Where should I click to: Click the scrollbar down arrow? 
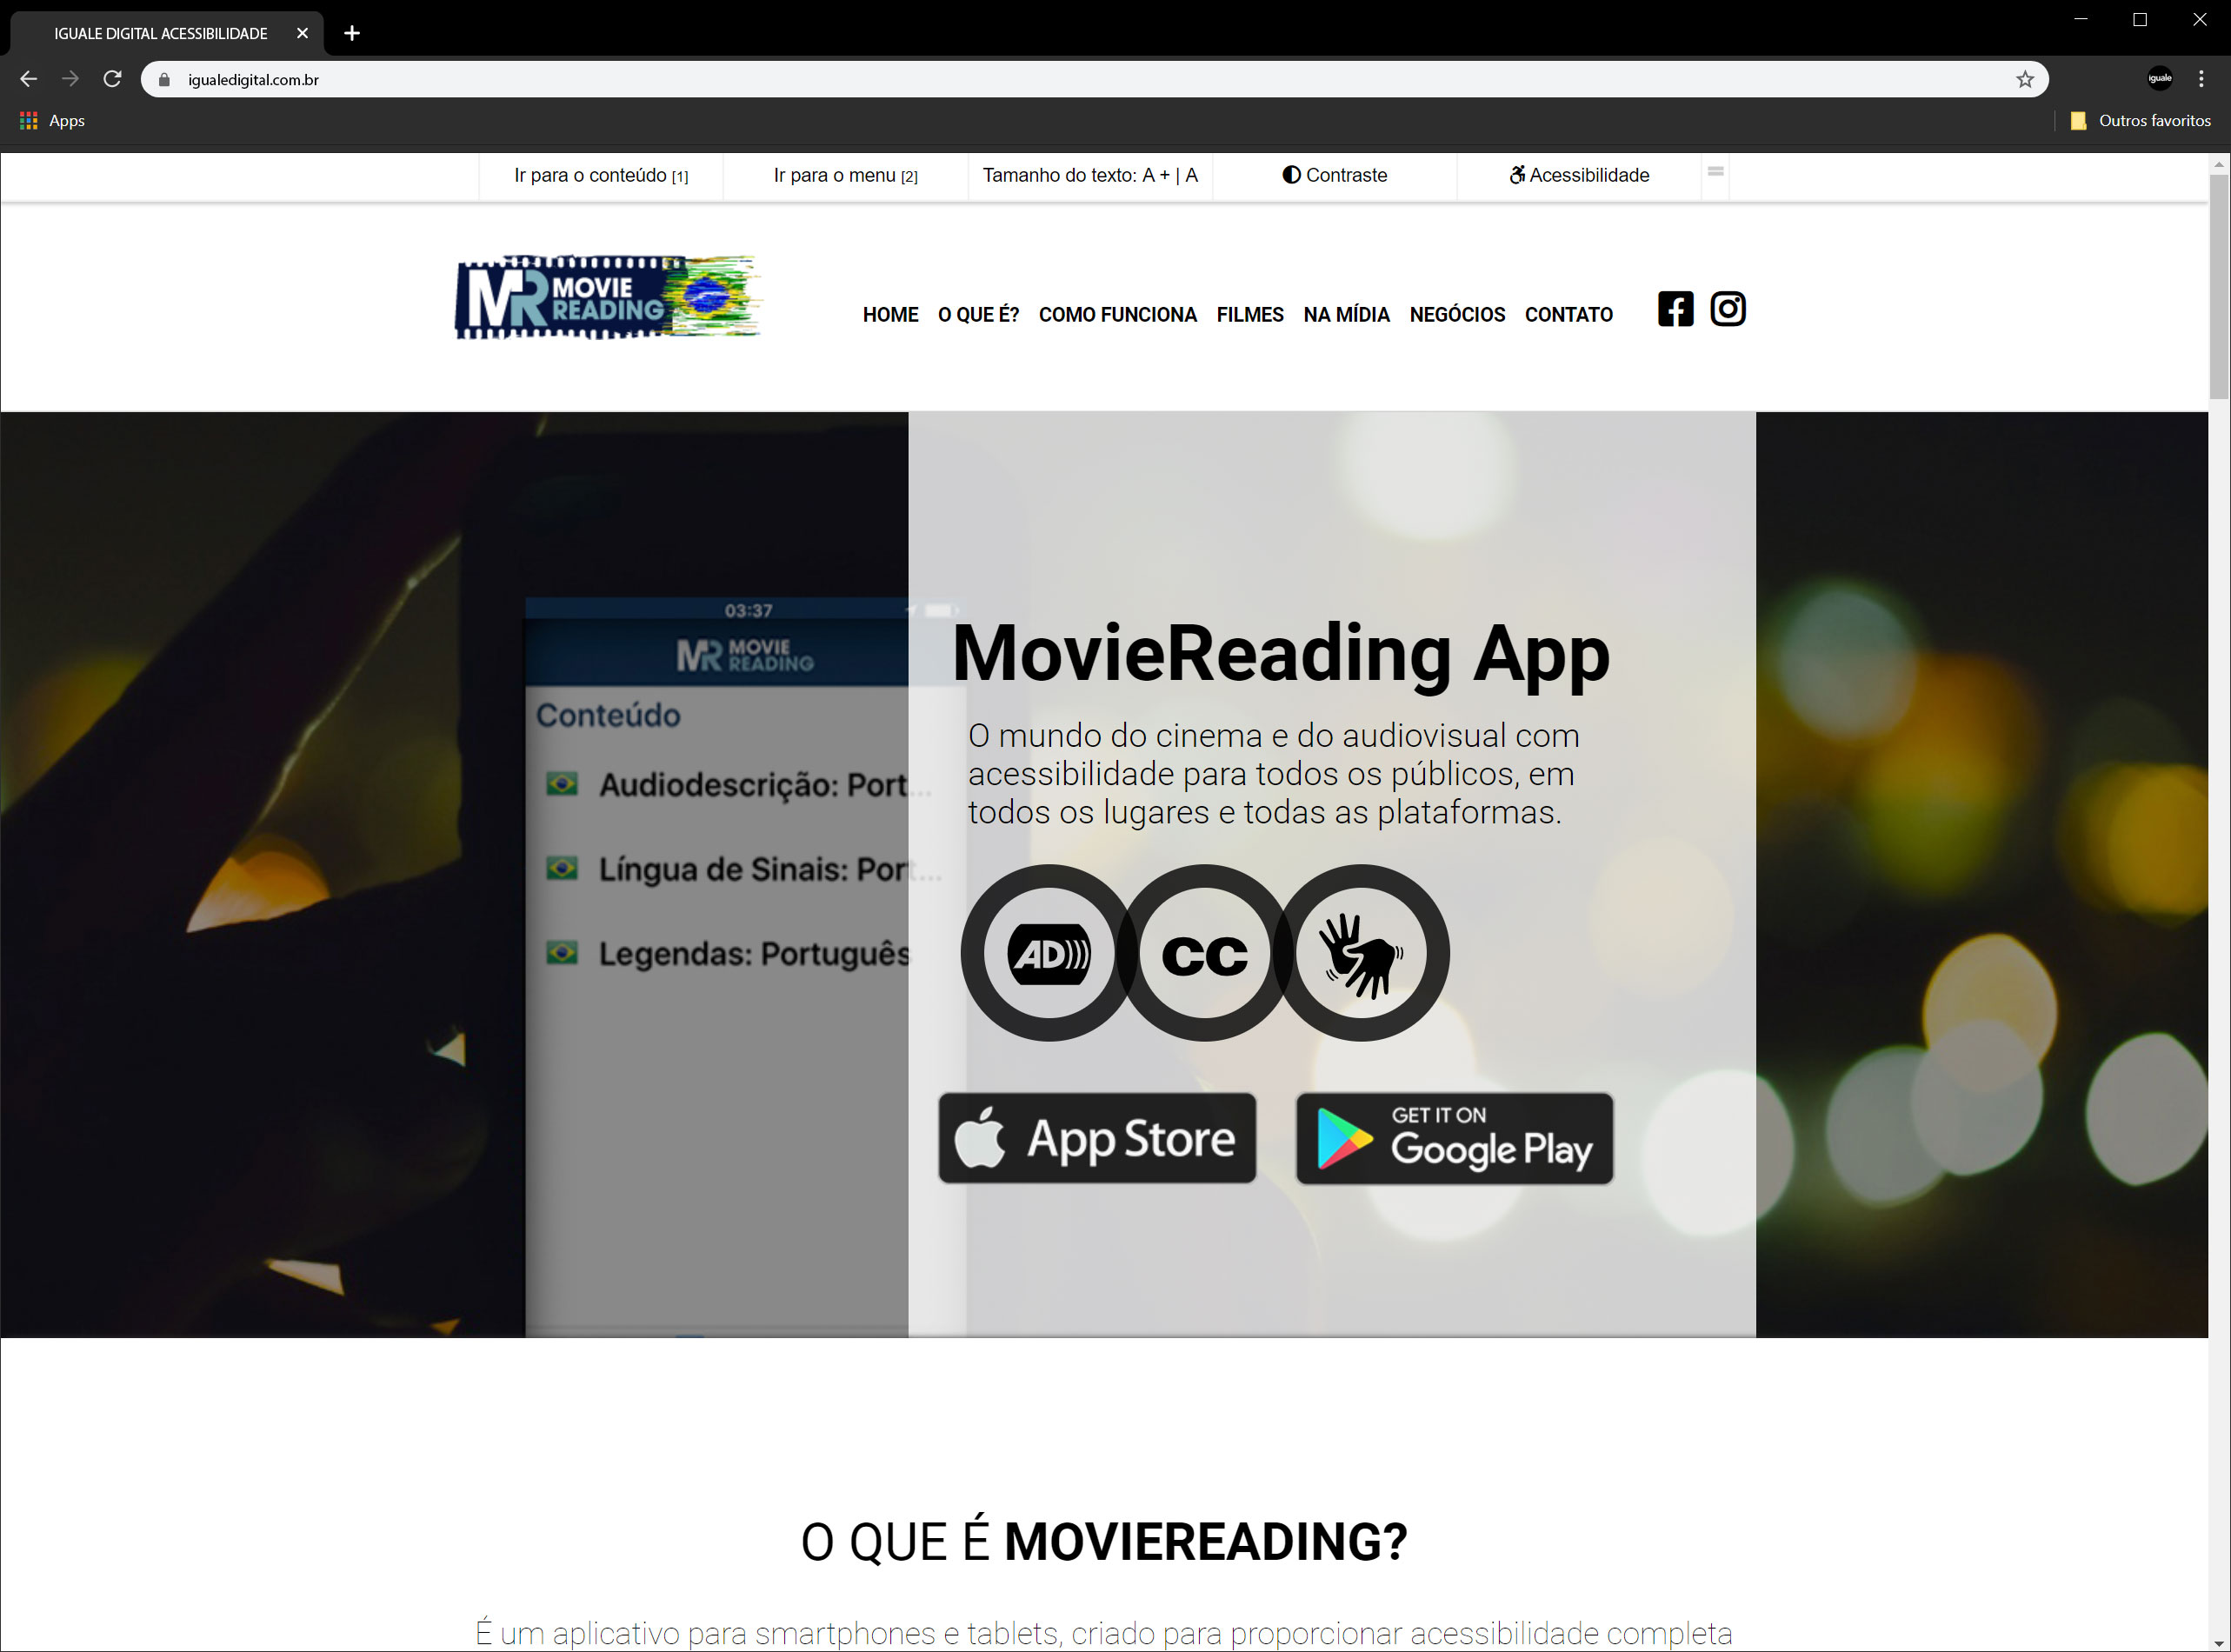point(2219,1642)
